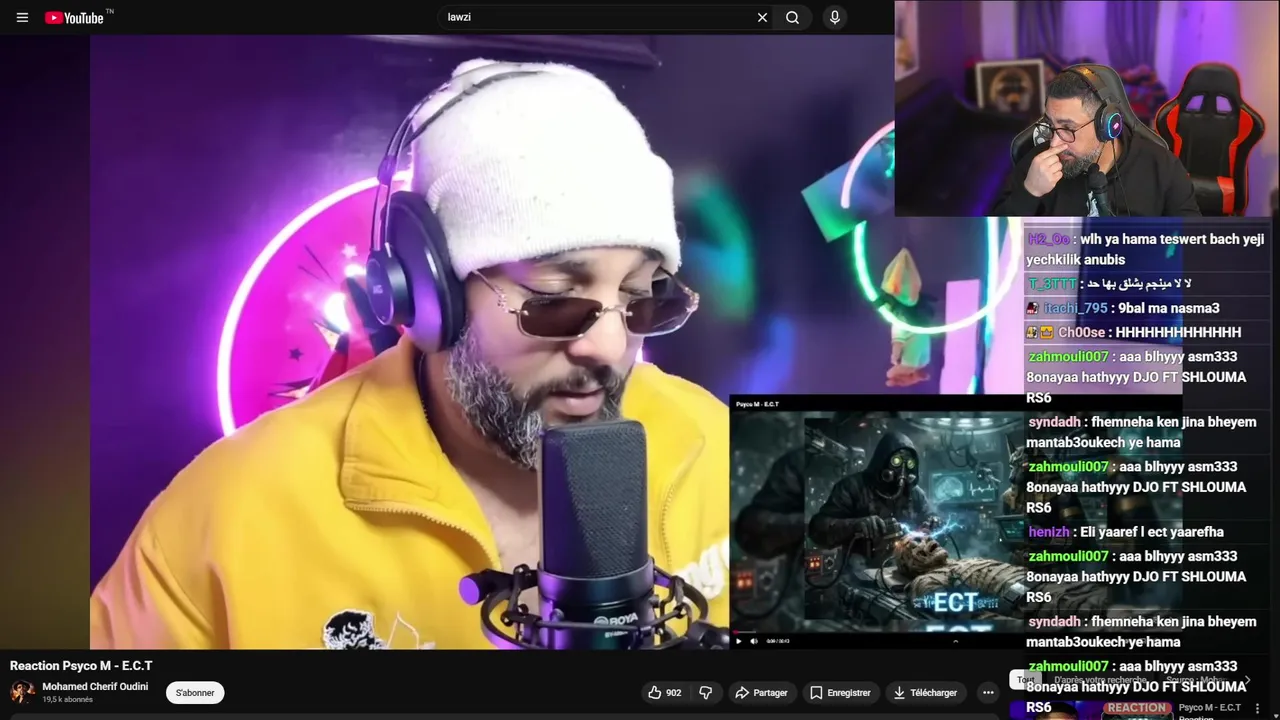Click the 'Reaction Psyco M - E.C.T' title
The height and width of the screenshot is (720, 1280).
81,666
